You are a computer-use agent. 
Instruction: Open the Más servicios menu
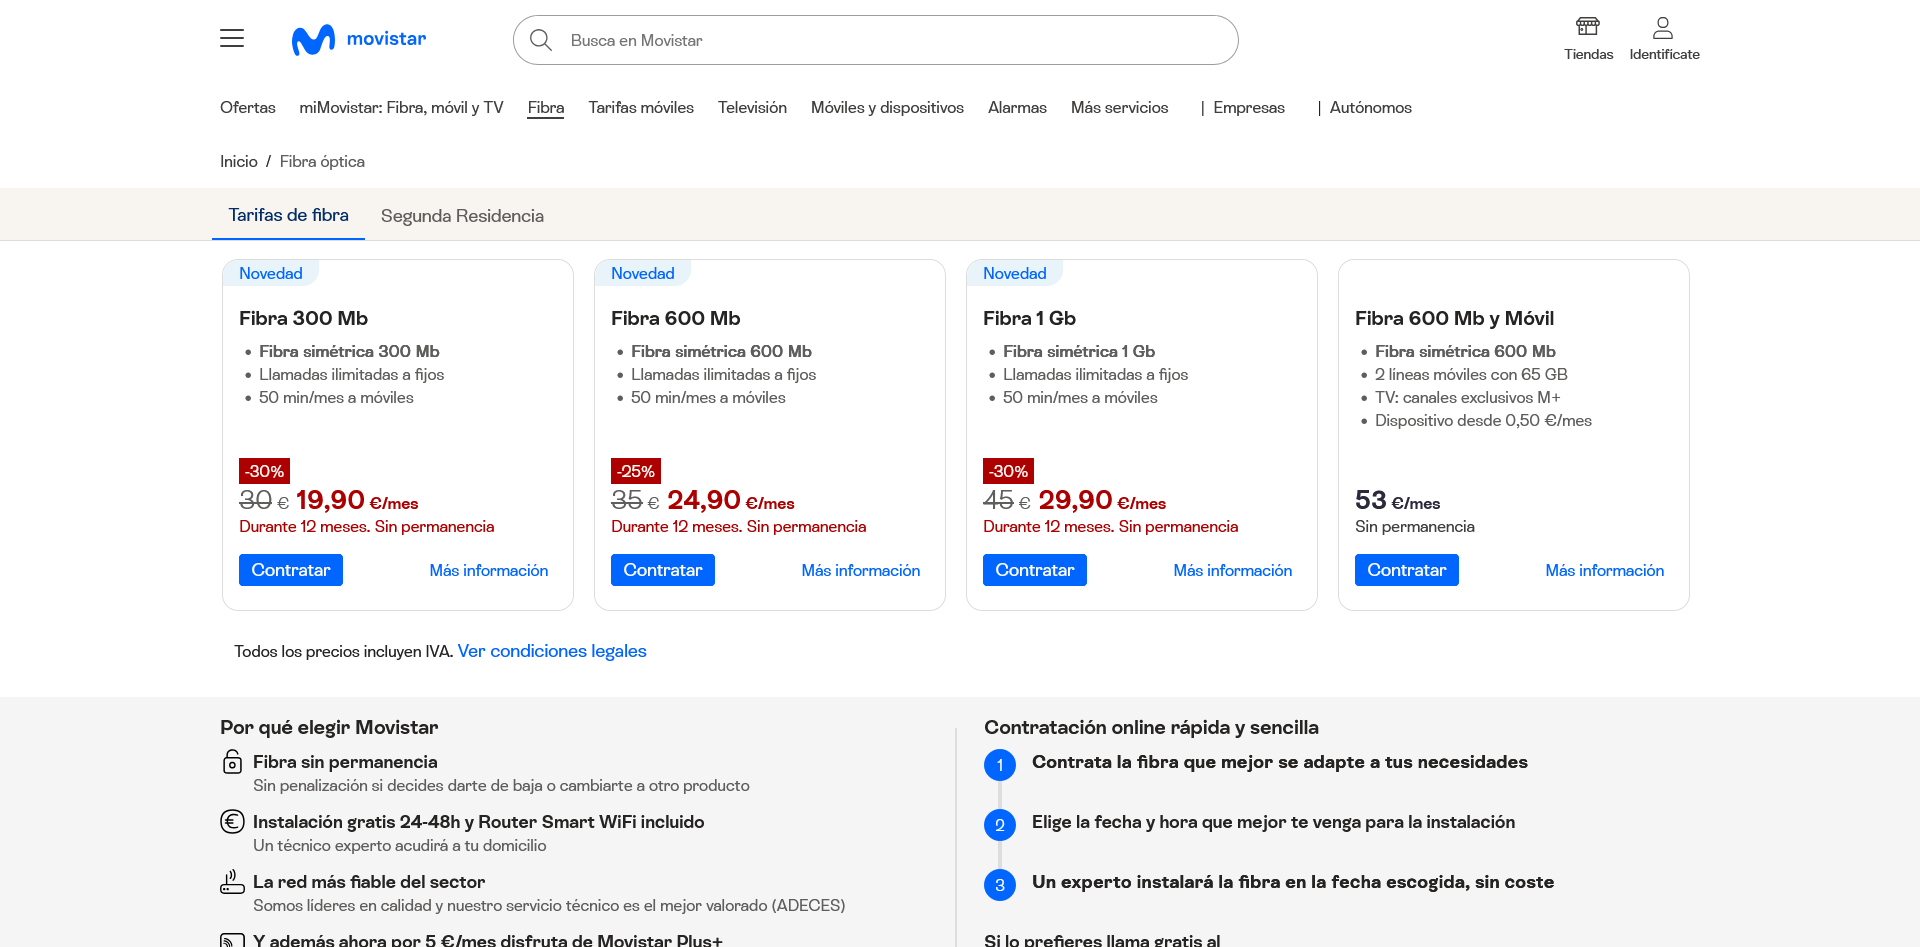click(1119, 108)
